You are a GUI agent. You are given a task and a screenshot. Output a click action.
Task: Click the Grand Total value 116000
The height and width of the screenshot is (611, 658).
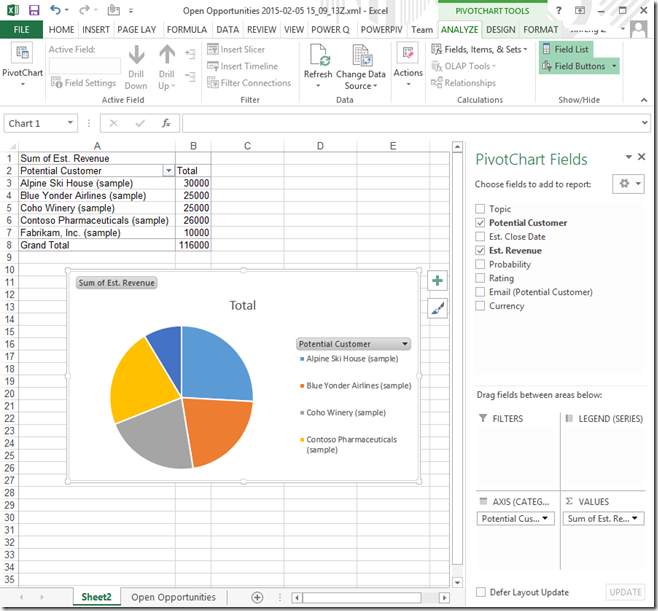[x=193, y=245]
